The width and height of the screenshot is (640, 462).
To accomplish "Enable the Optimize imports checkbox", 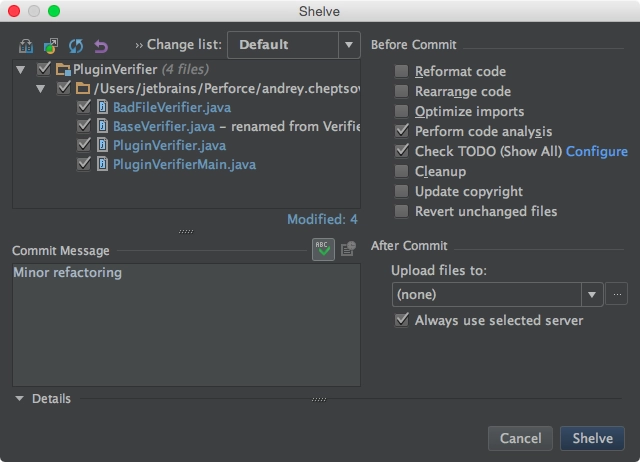I will click(x=402, y=111).
